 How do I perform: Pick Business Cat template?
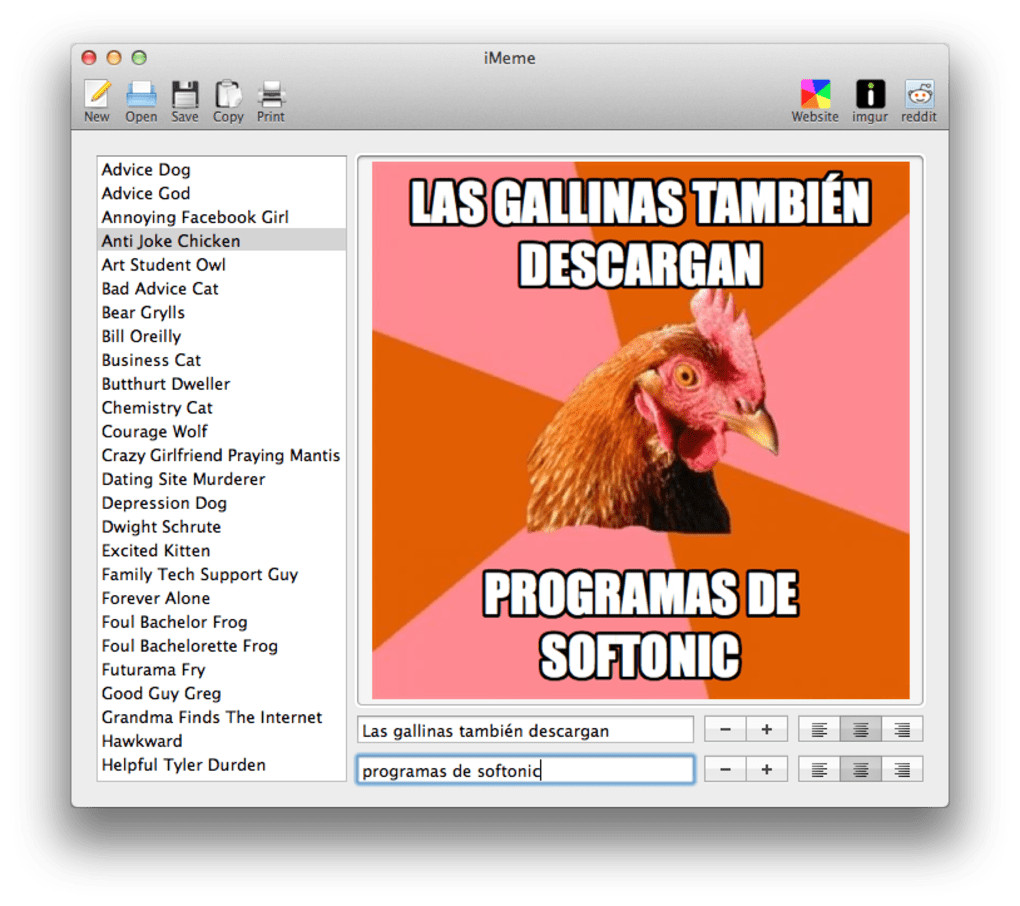click(221, 360)
